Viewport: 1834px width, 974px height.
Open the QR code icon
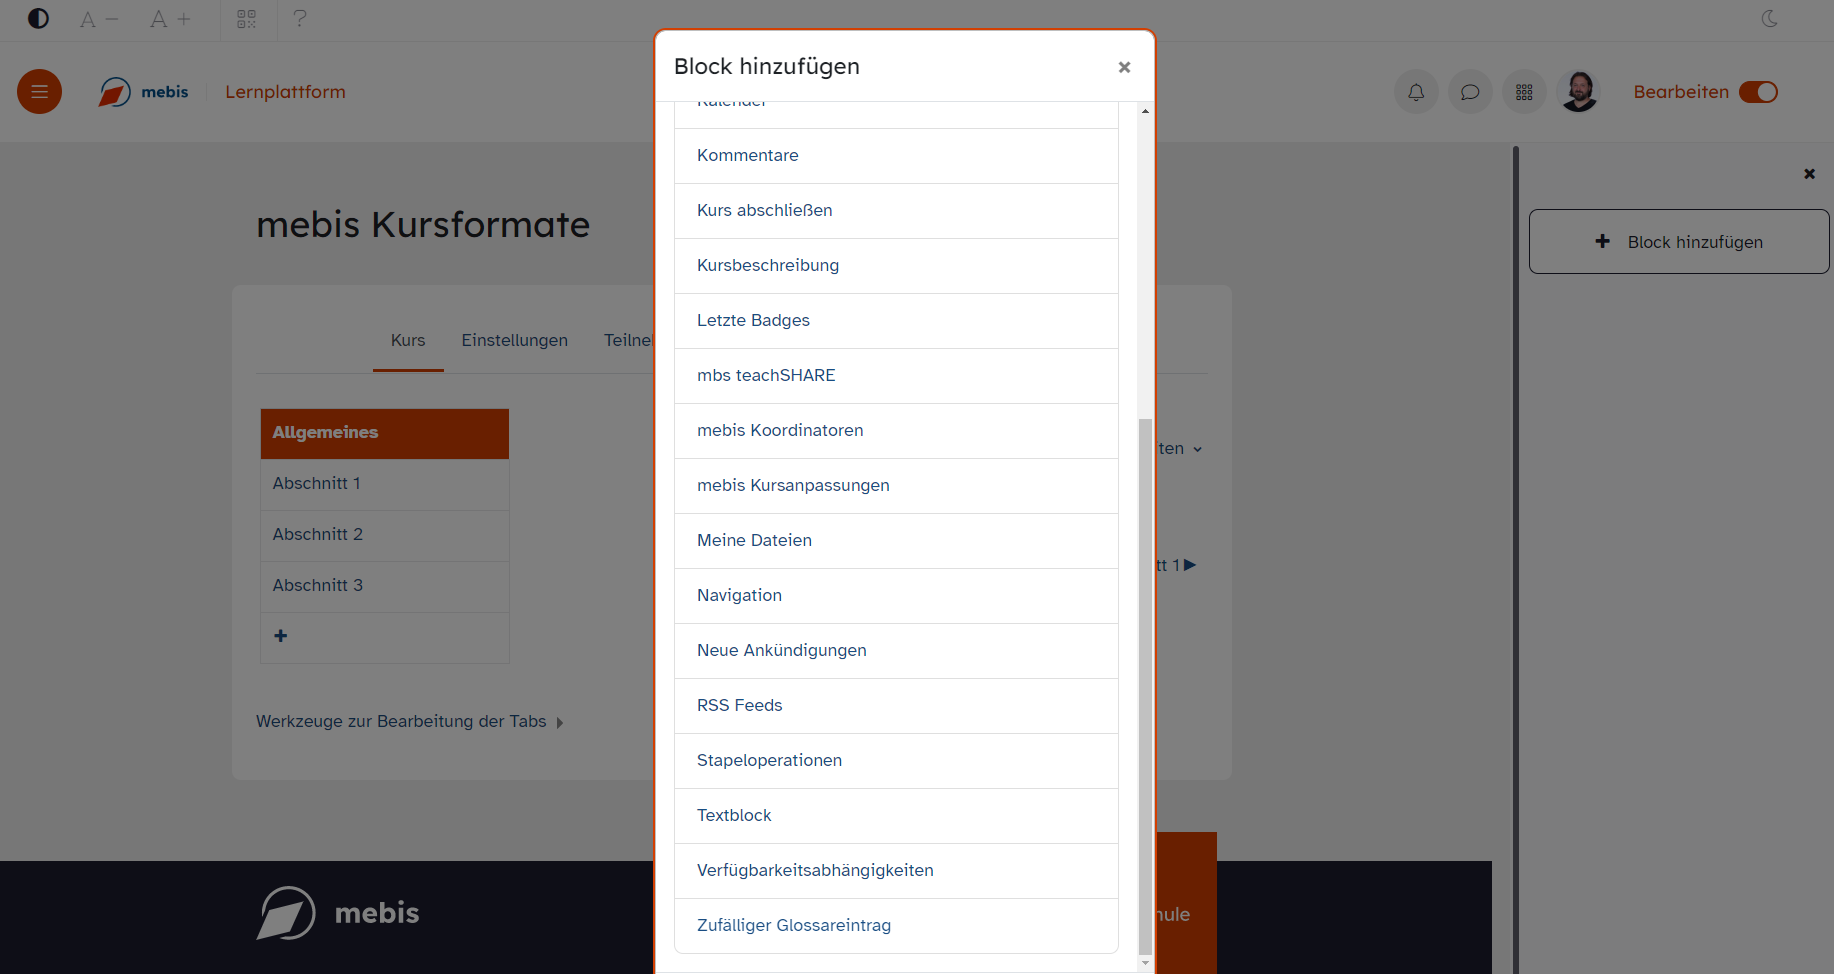coord(247,19)
